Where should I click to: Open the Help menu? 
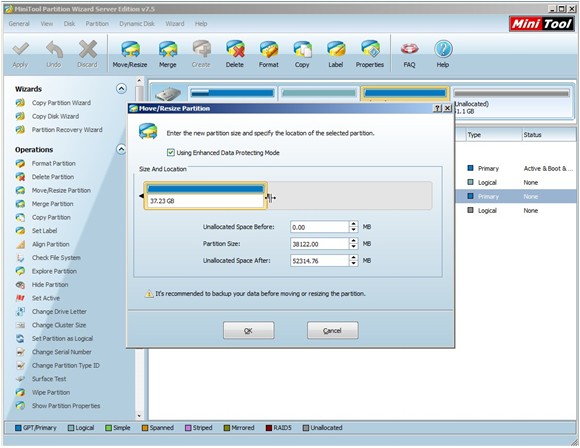point(201,24)
